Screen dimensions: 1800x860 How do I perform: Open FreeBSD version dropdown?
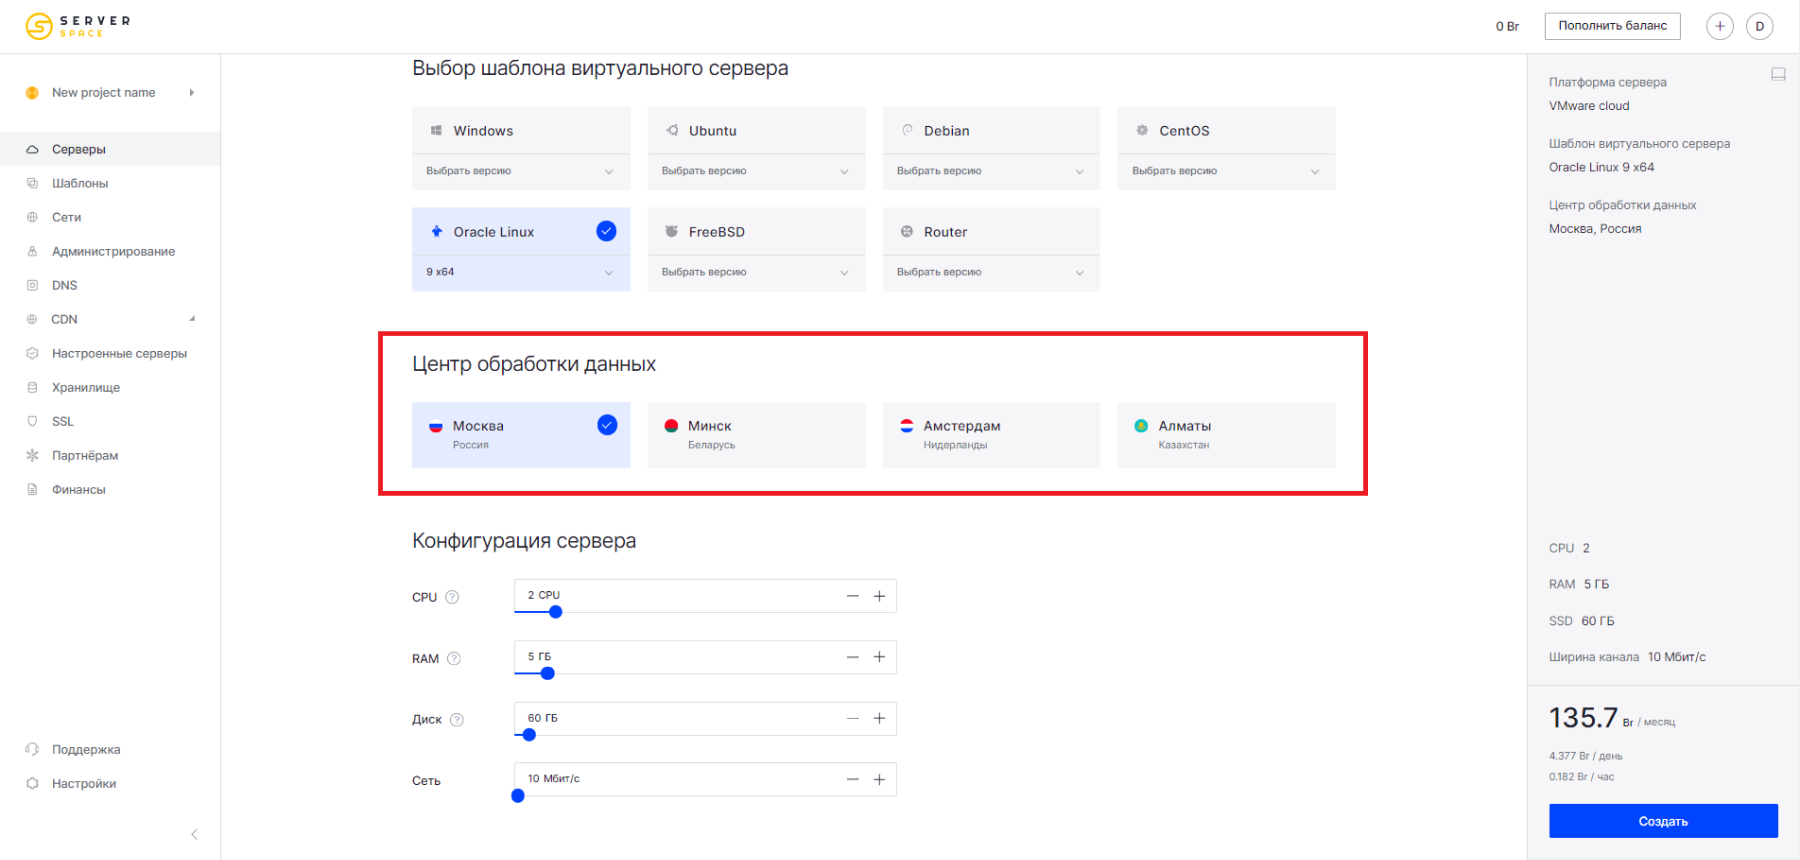point(757,273)
